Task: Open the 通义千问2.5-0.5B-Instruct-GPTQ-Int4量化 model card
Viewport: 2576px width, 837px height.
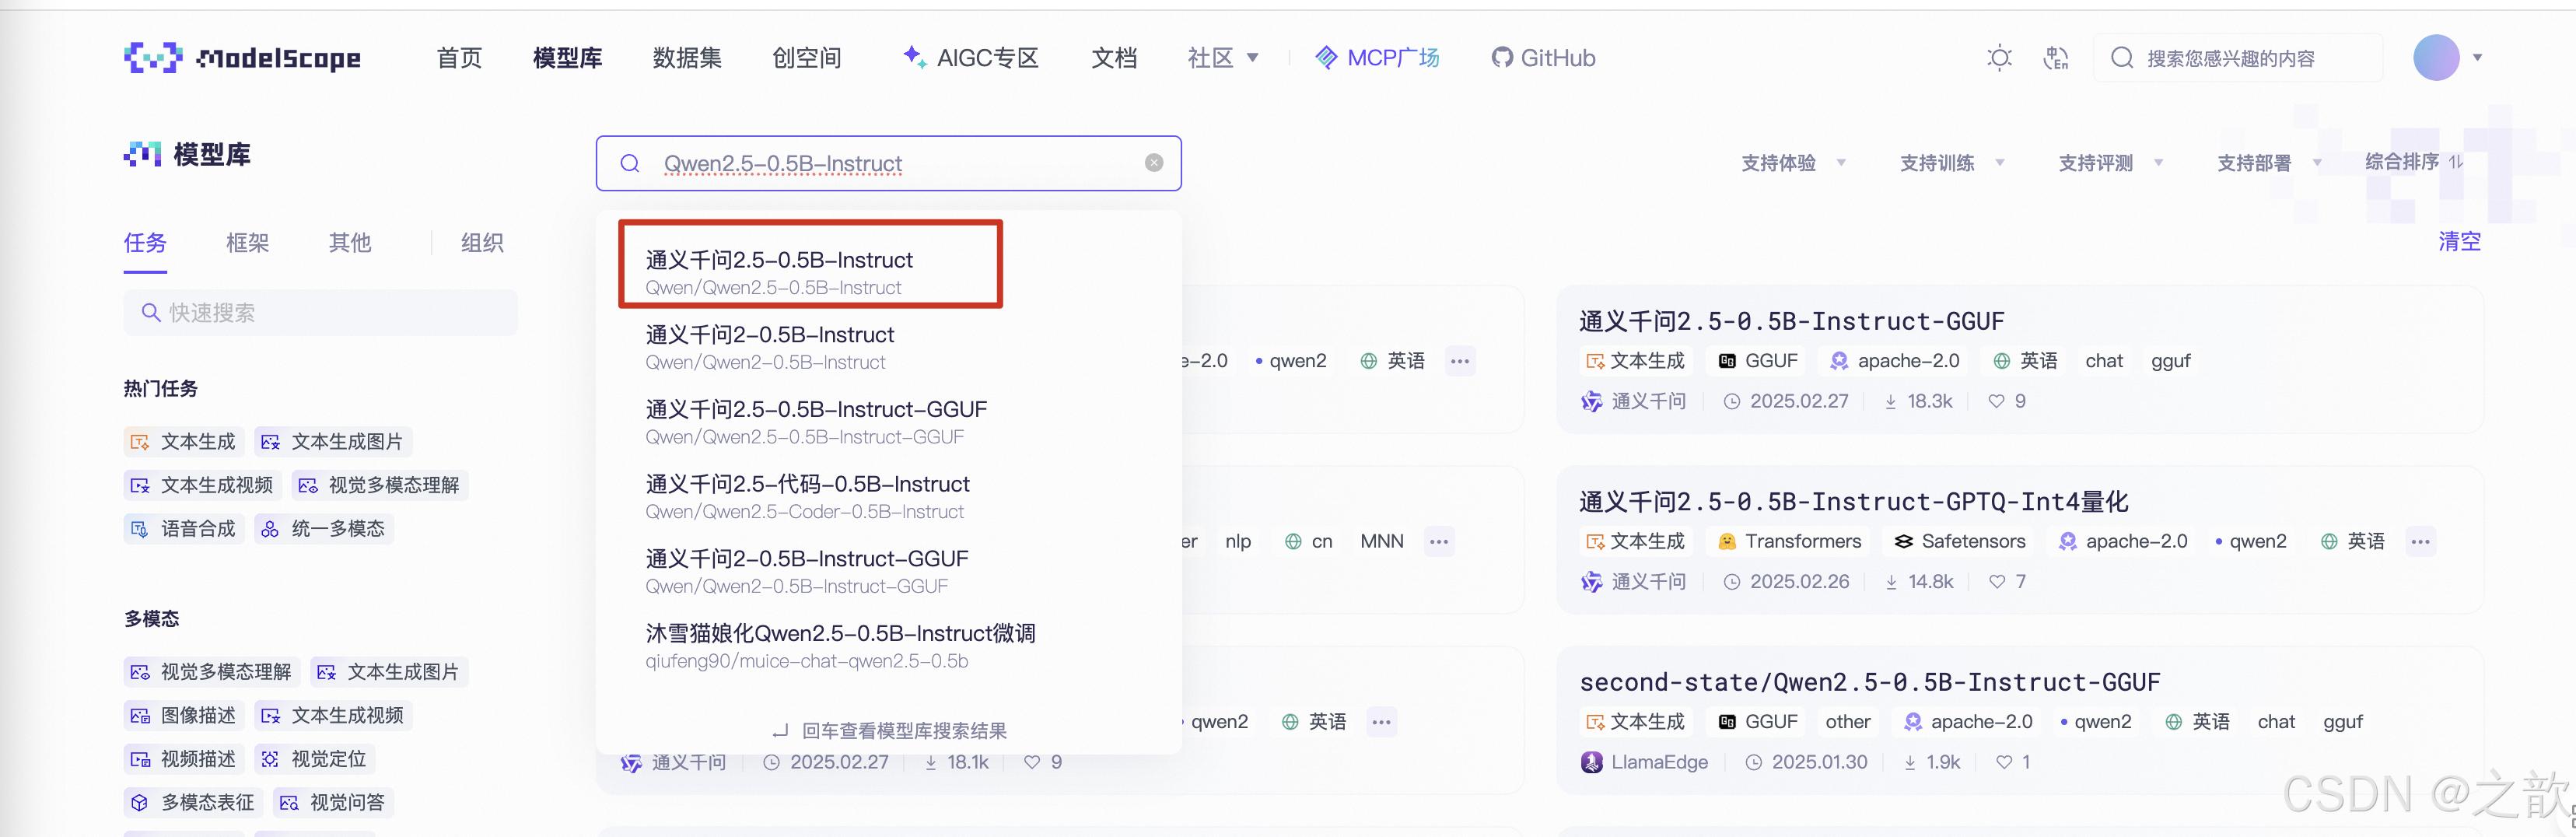Action: [x=1854, y=501]
